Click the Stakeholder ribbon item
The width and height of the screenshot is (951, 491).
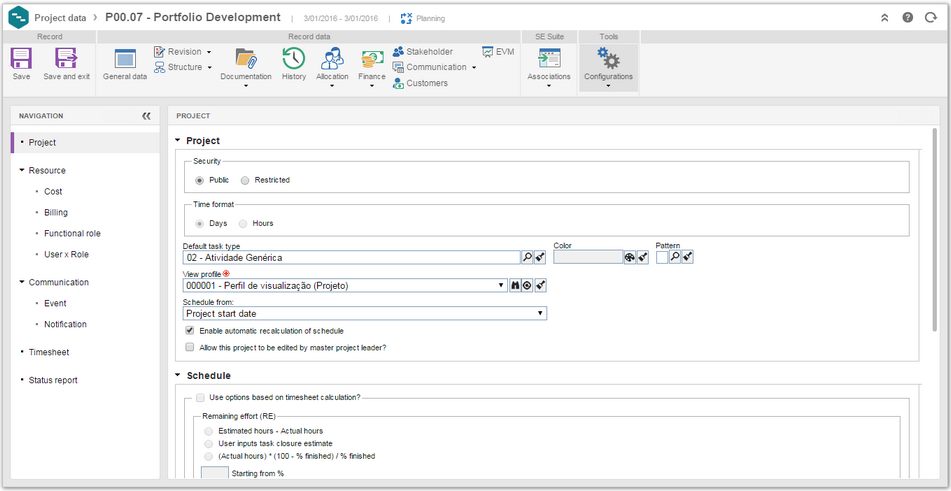pos(423,52)
